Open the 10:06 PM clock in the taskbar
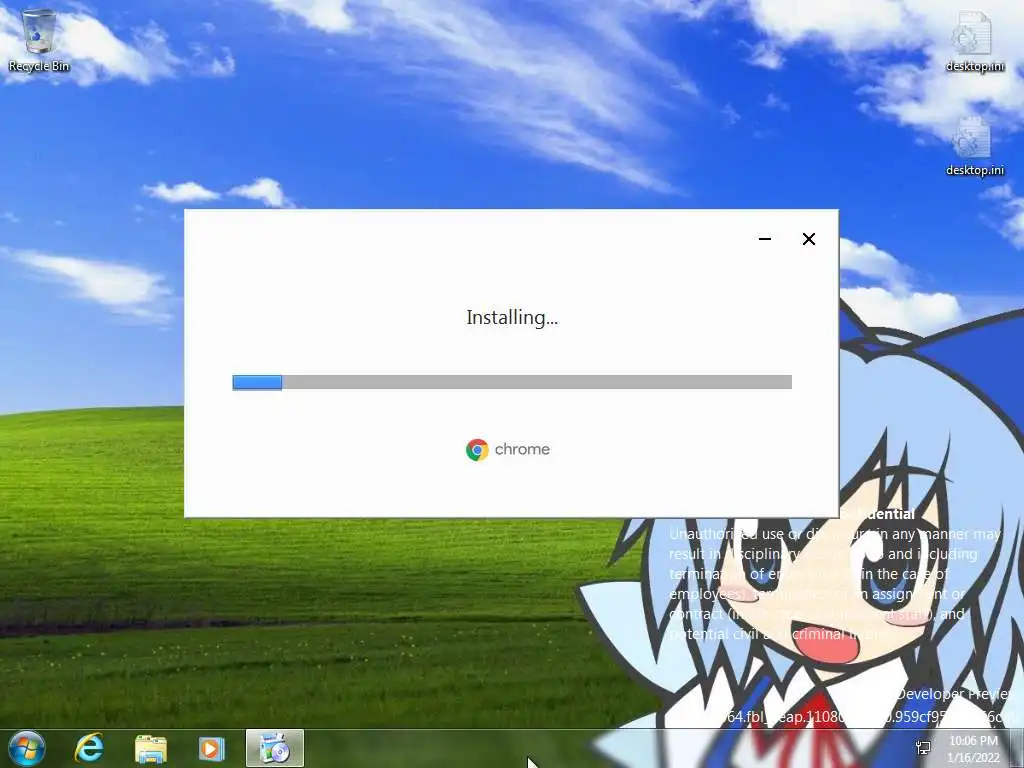The image size is (1024, 768). [974, 749]
